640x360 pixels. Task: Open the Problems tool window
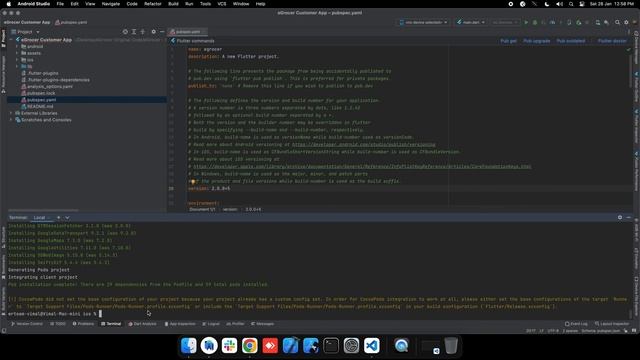(x=83, y=324)
